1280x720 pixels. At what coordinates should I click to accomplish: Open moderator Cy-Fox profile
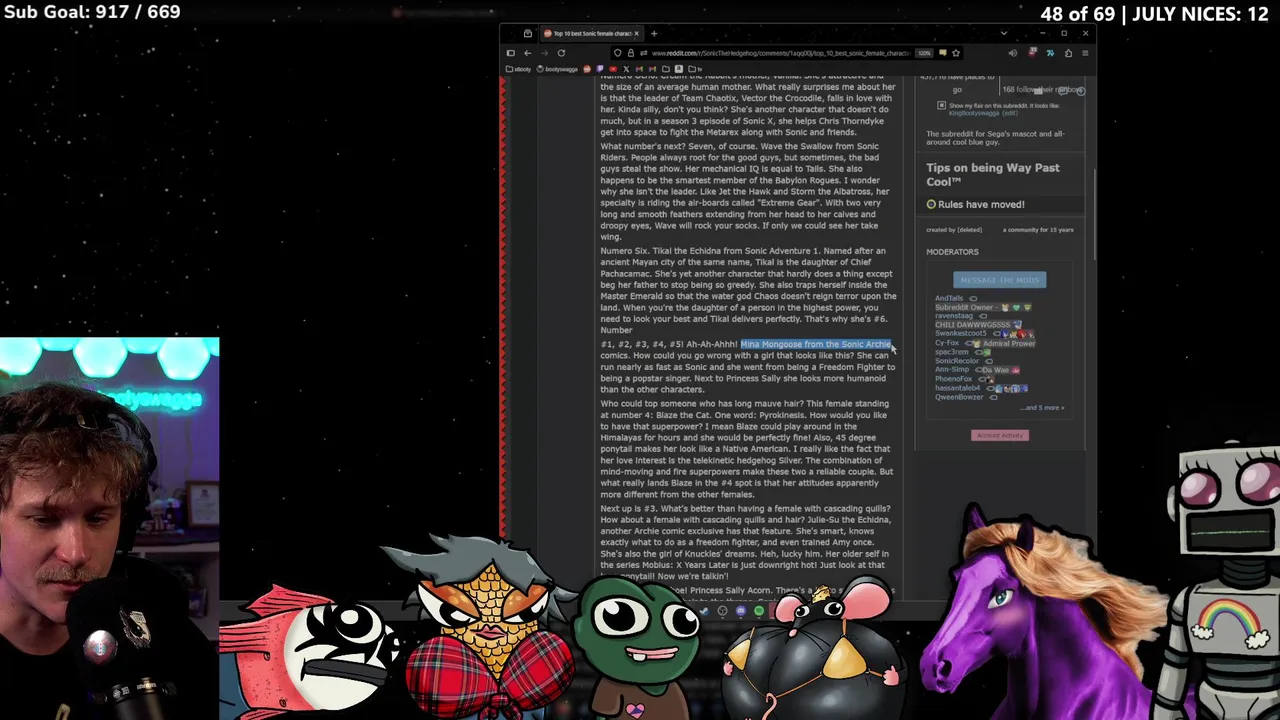coord(947,343)
